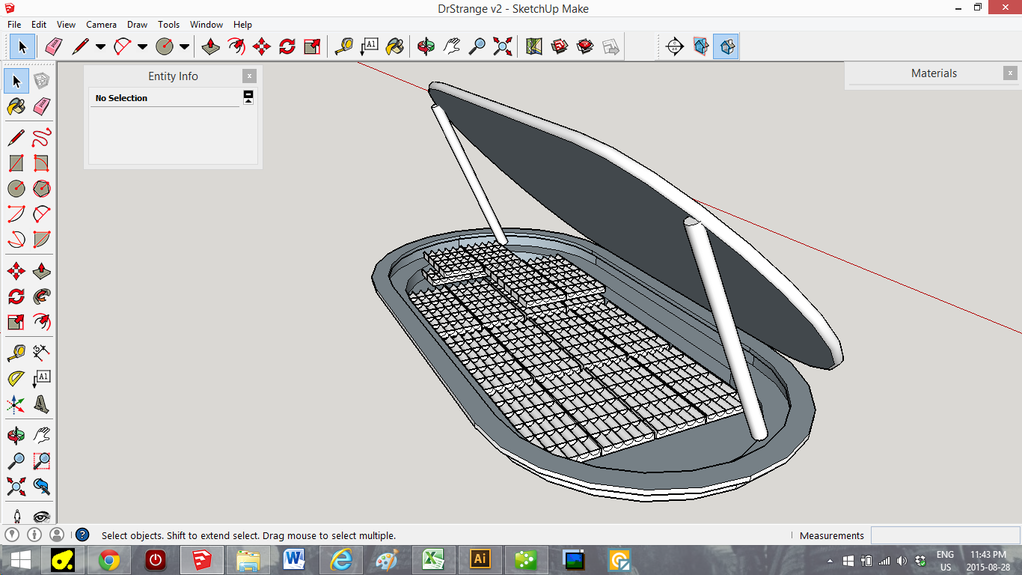
Task: Activate the Follow Me tool
Action: click(x=42, y=297)
